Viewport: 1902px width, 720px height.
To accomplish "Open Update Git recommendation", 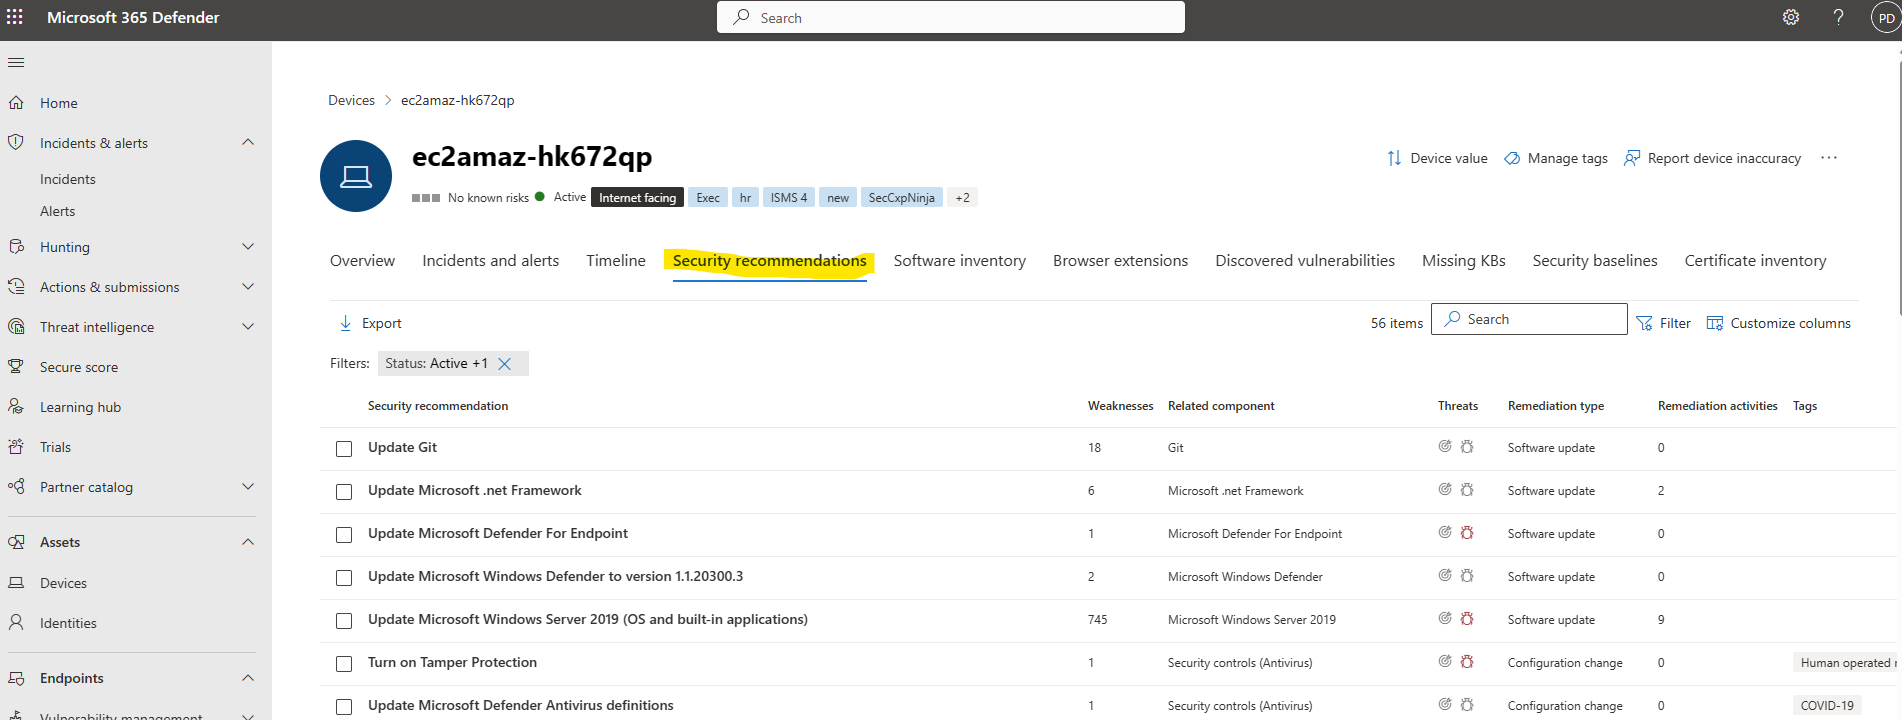I will click(402, 447).
